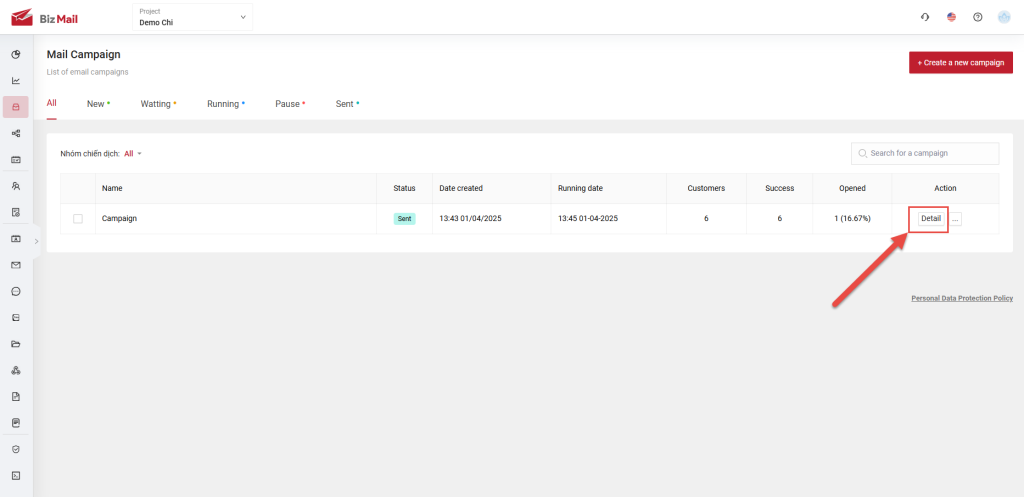Viewport: 1024px width, 497px height.
Task: Open help via the question mark icon
Action: (x=978, y=17)
